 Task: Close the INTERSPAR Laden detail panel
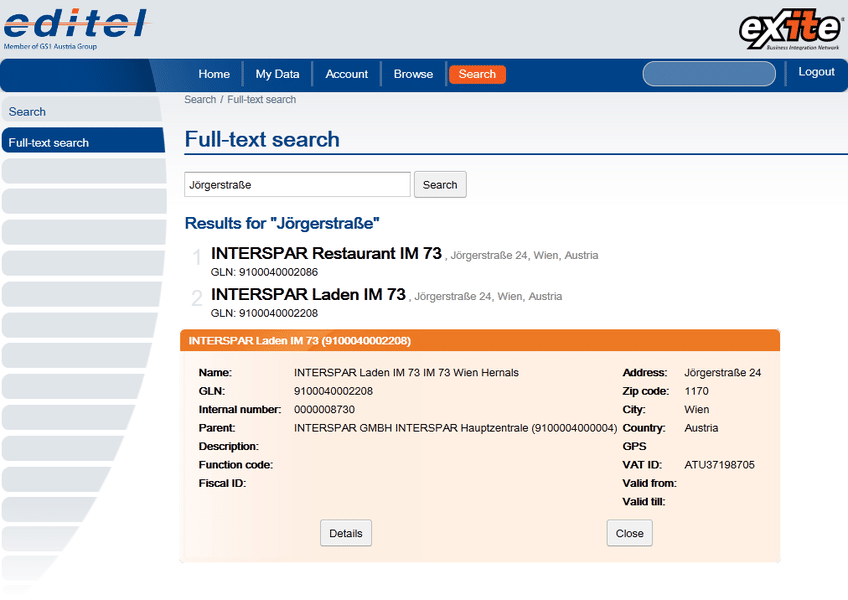(630, 533)
